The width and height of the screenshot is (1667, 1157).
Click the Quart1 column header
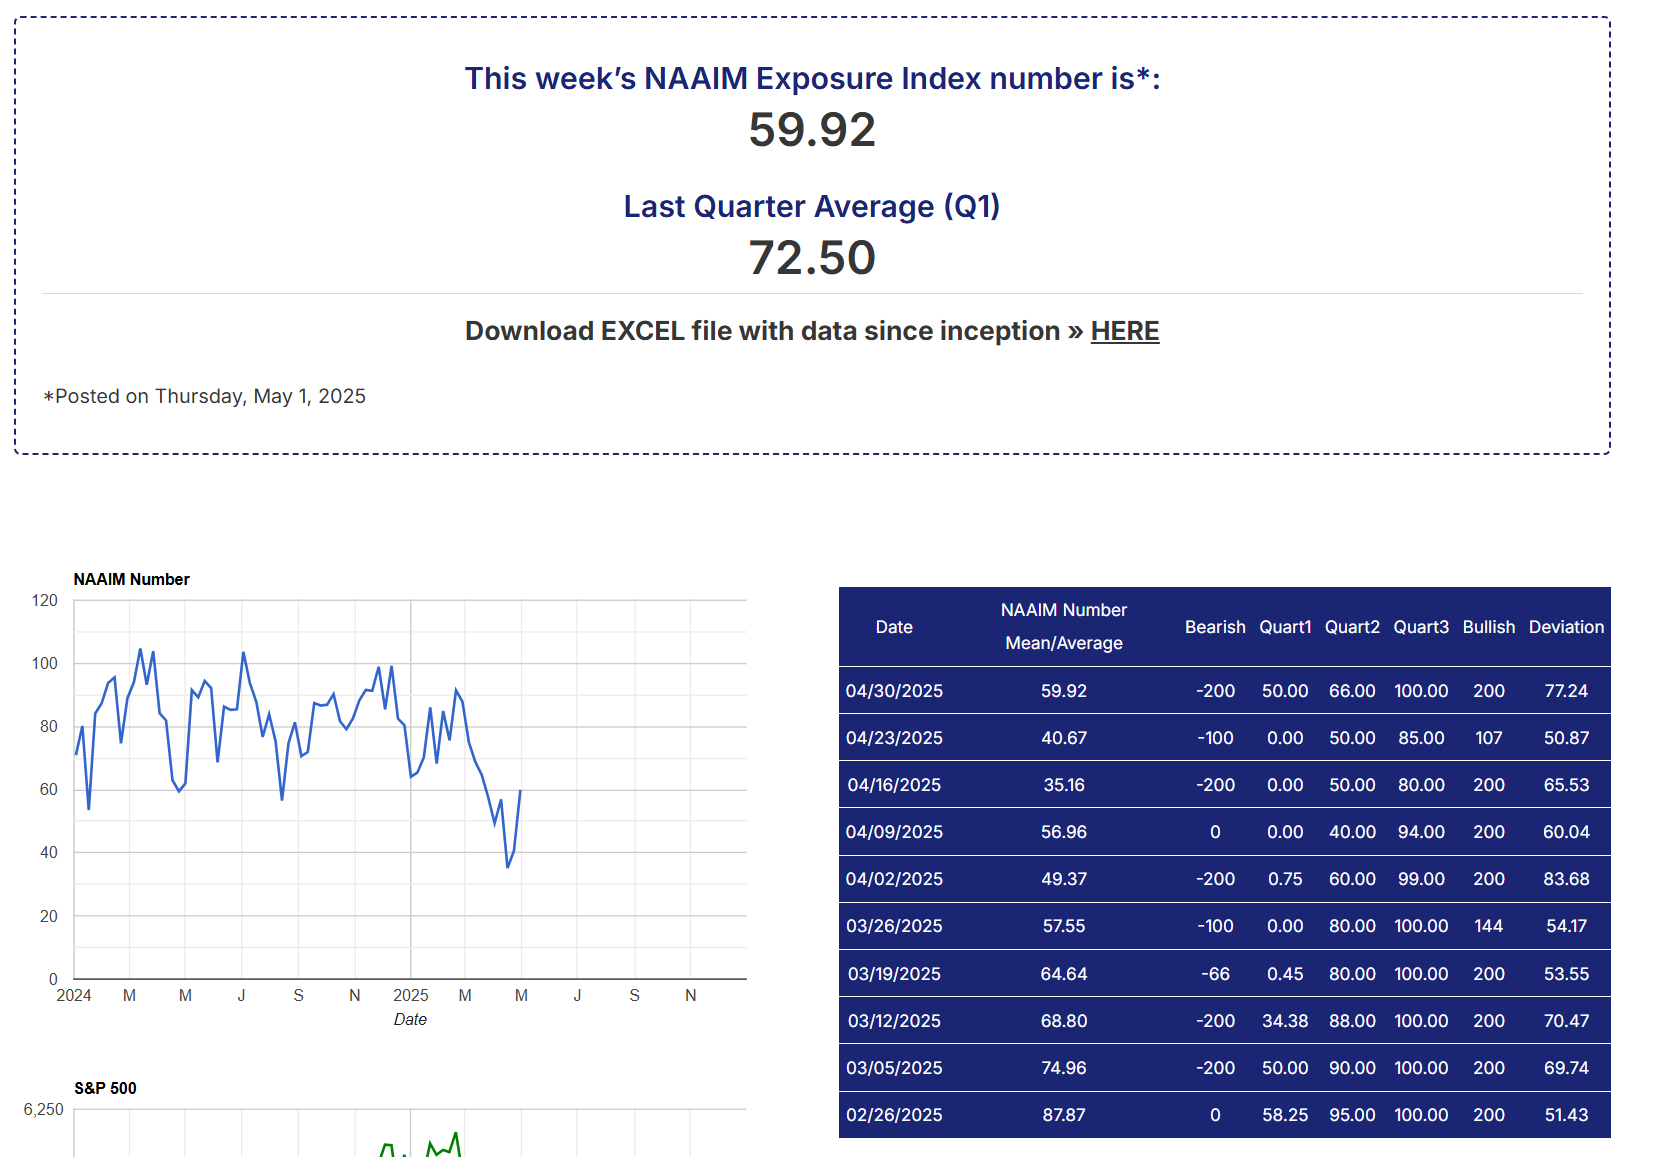coord(1285,627)
